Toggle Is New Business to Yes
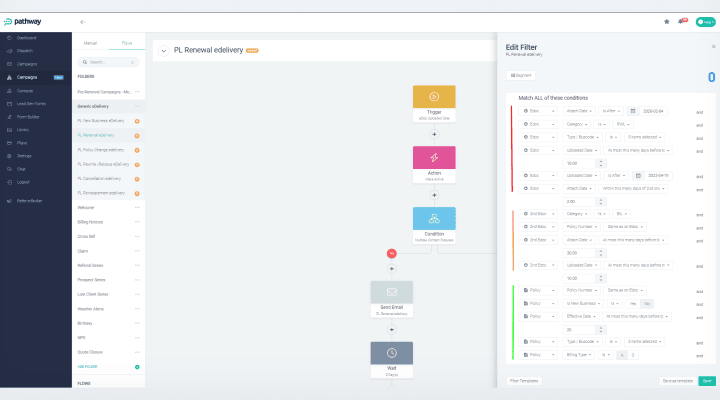This screenshot has height=400, width=720. (x=632, y=303)
